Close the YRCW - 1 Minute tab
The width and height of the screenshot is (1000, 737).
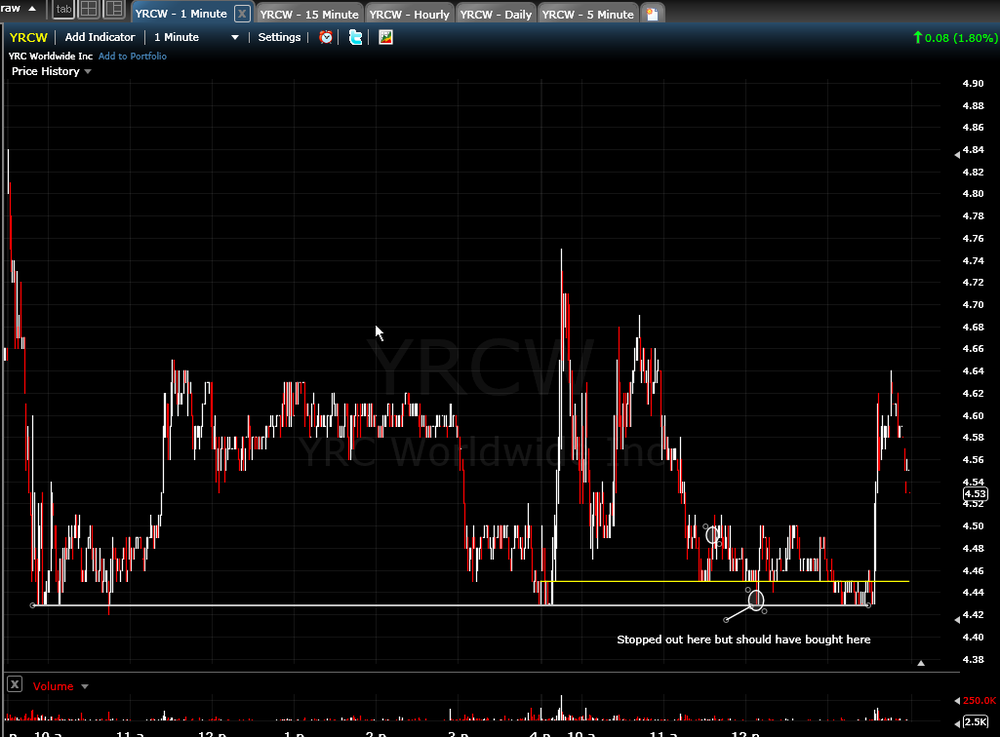point(242,13)
